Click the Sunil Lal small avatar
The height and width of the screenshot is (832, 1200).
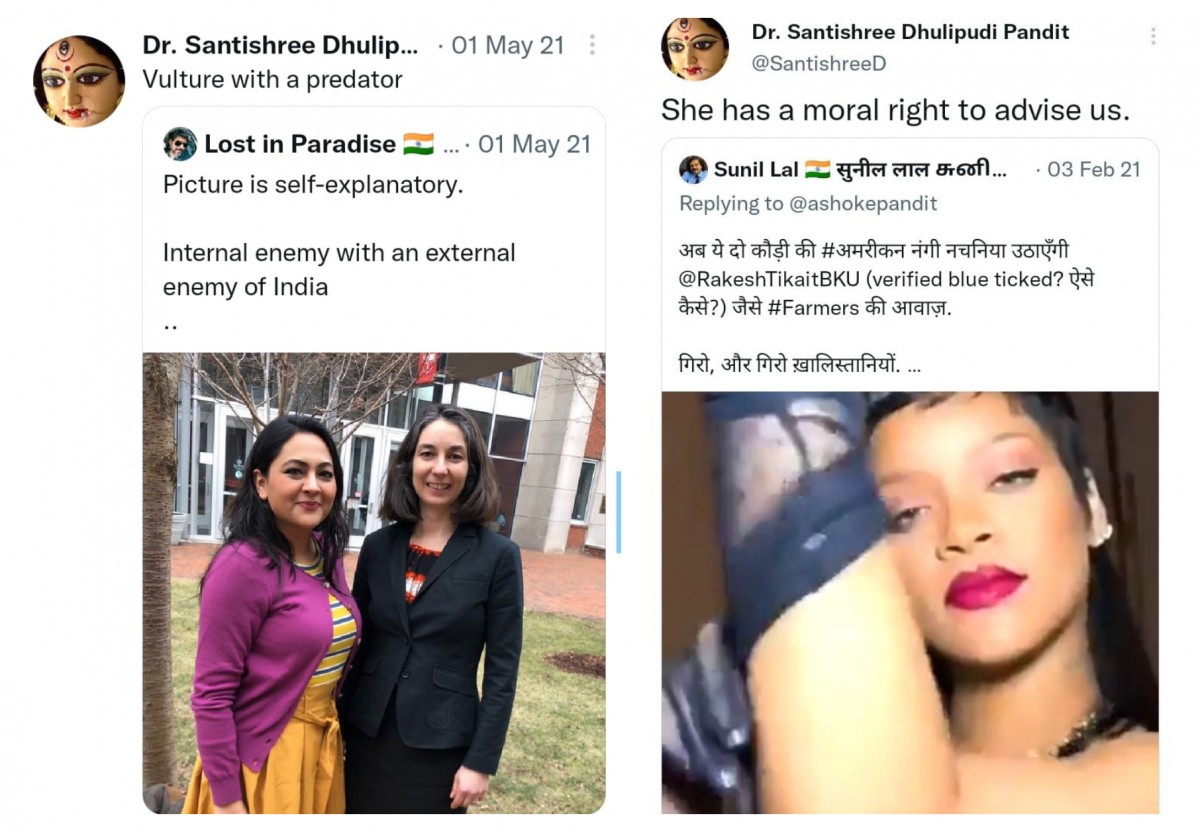[693, 169]
